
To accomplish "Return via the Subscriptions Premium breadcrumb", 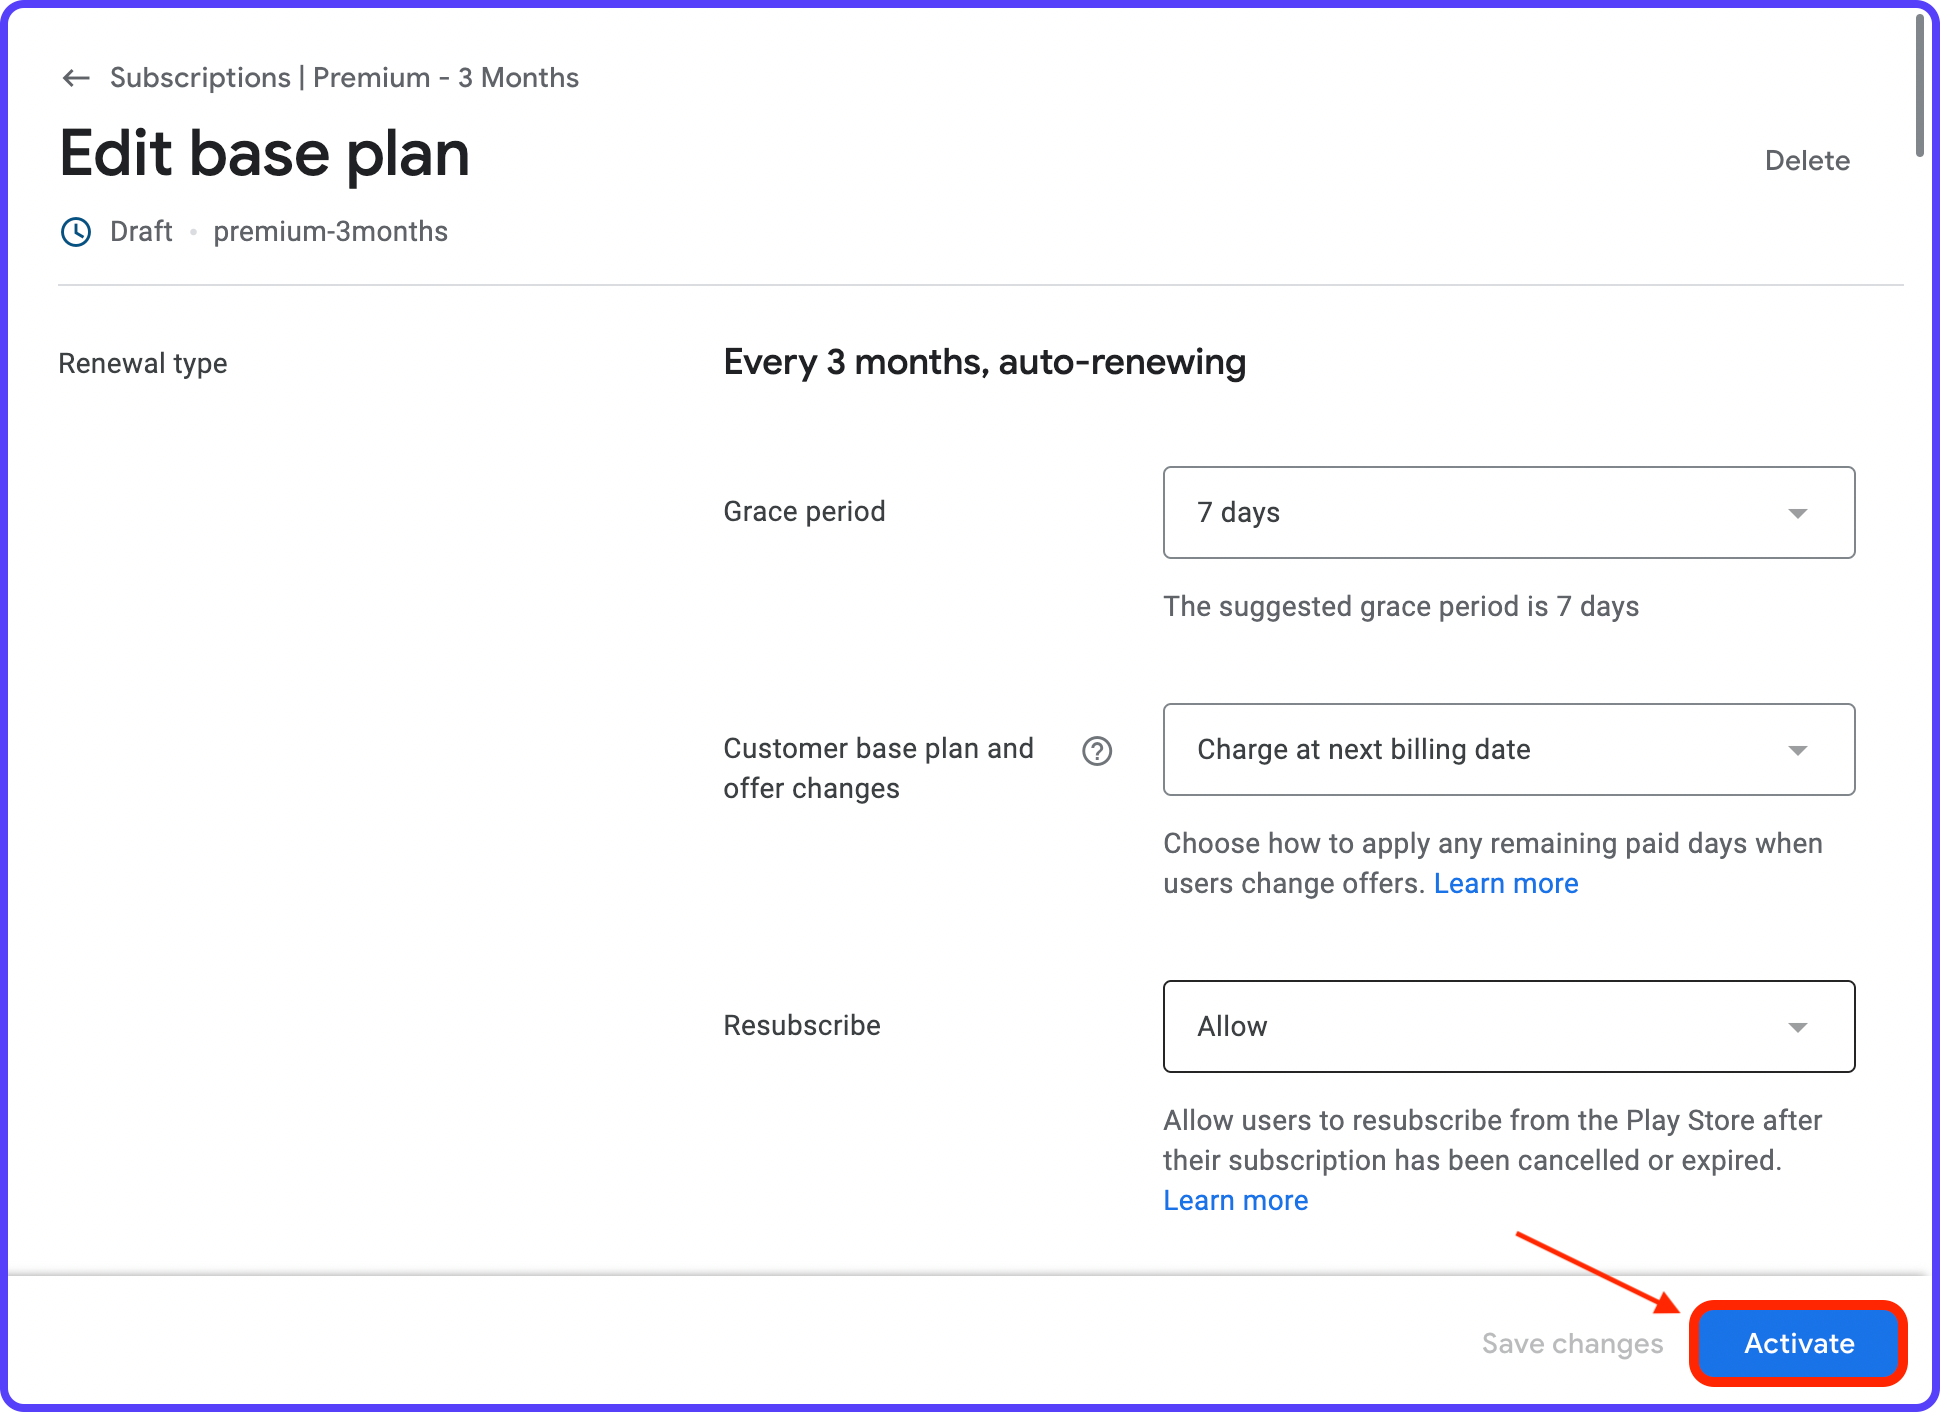I will pos(344,78).
